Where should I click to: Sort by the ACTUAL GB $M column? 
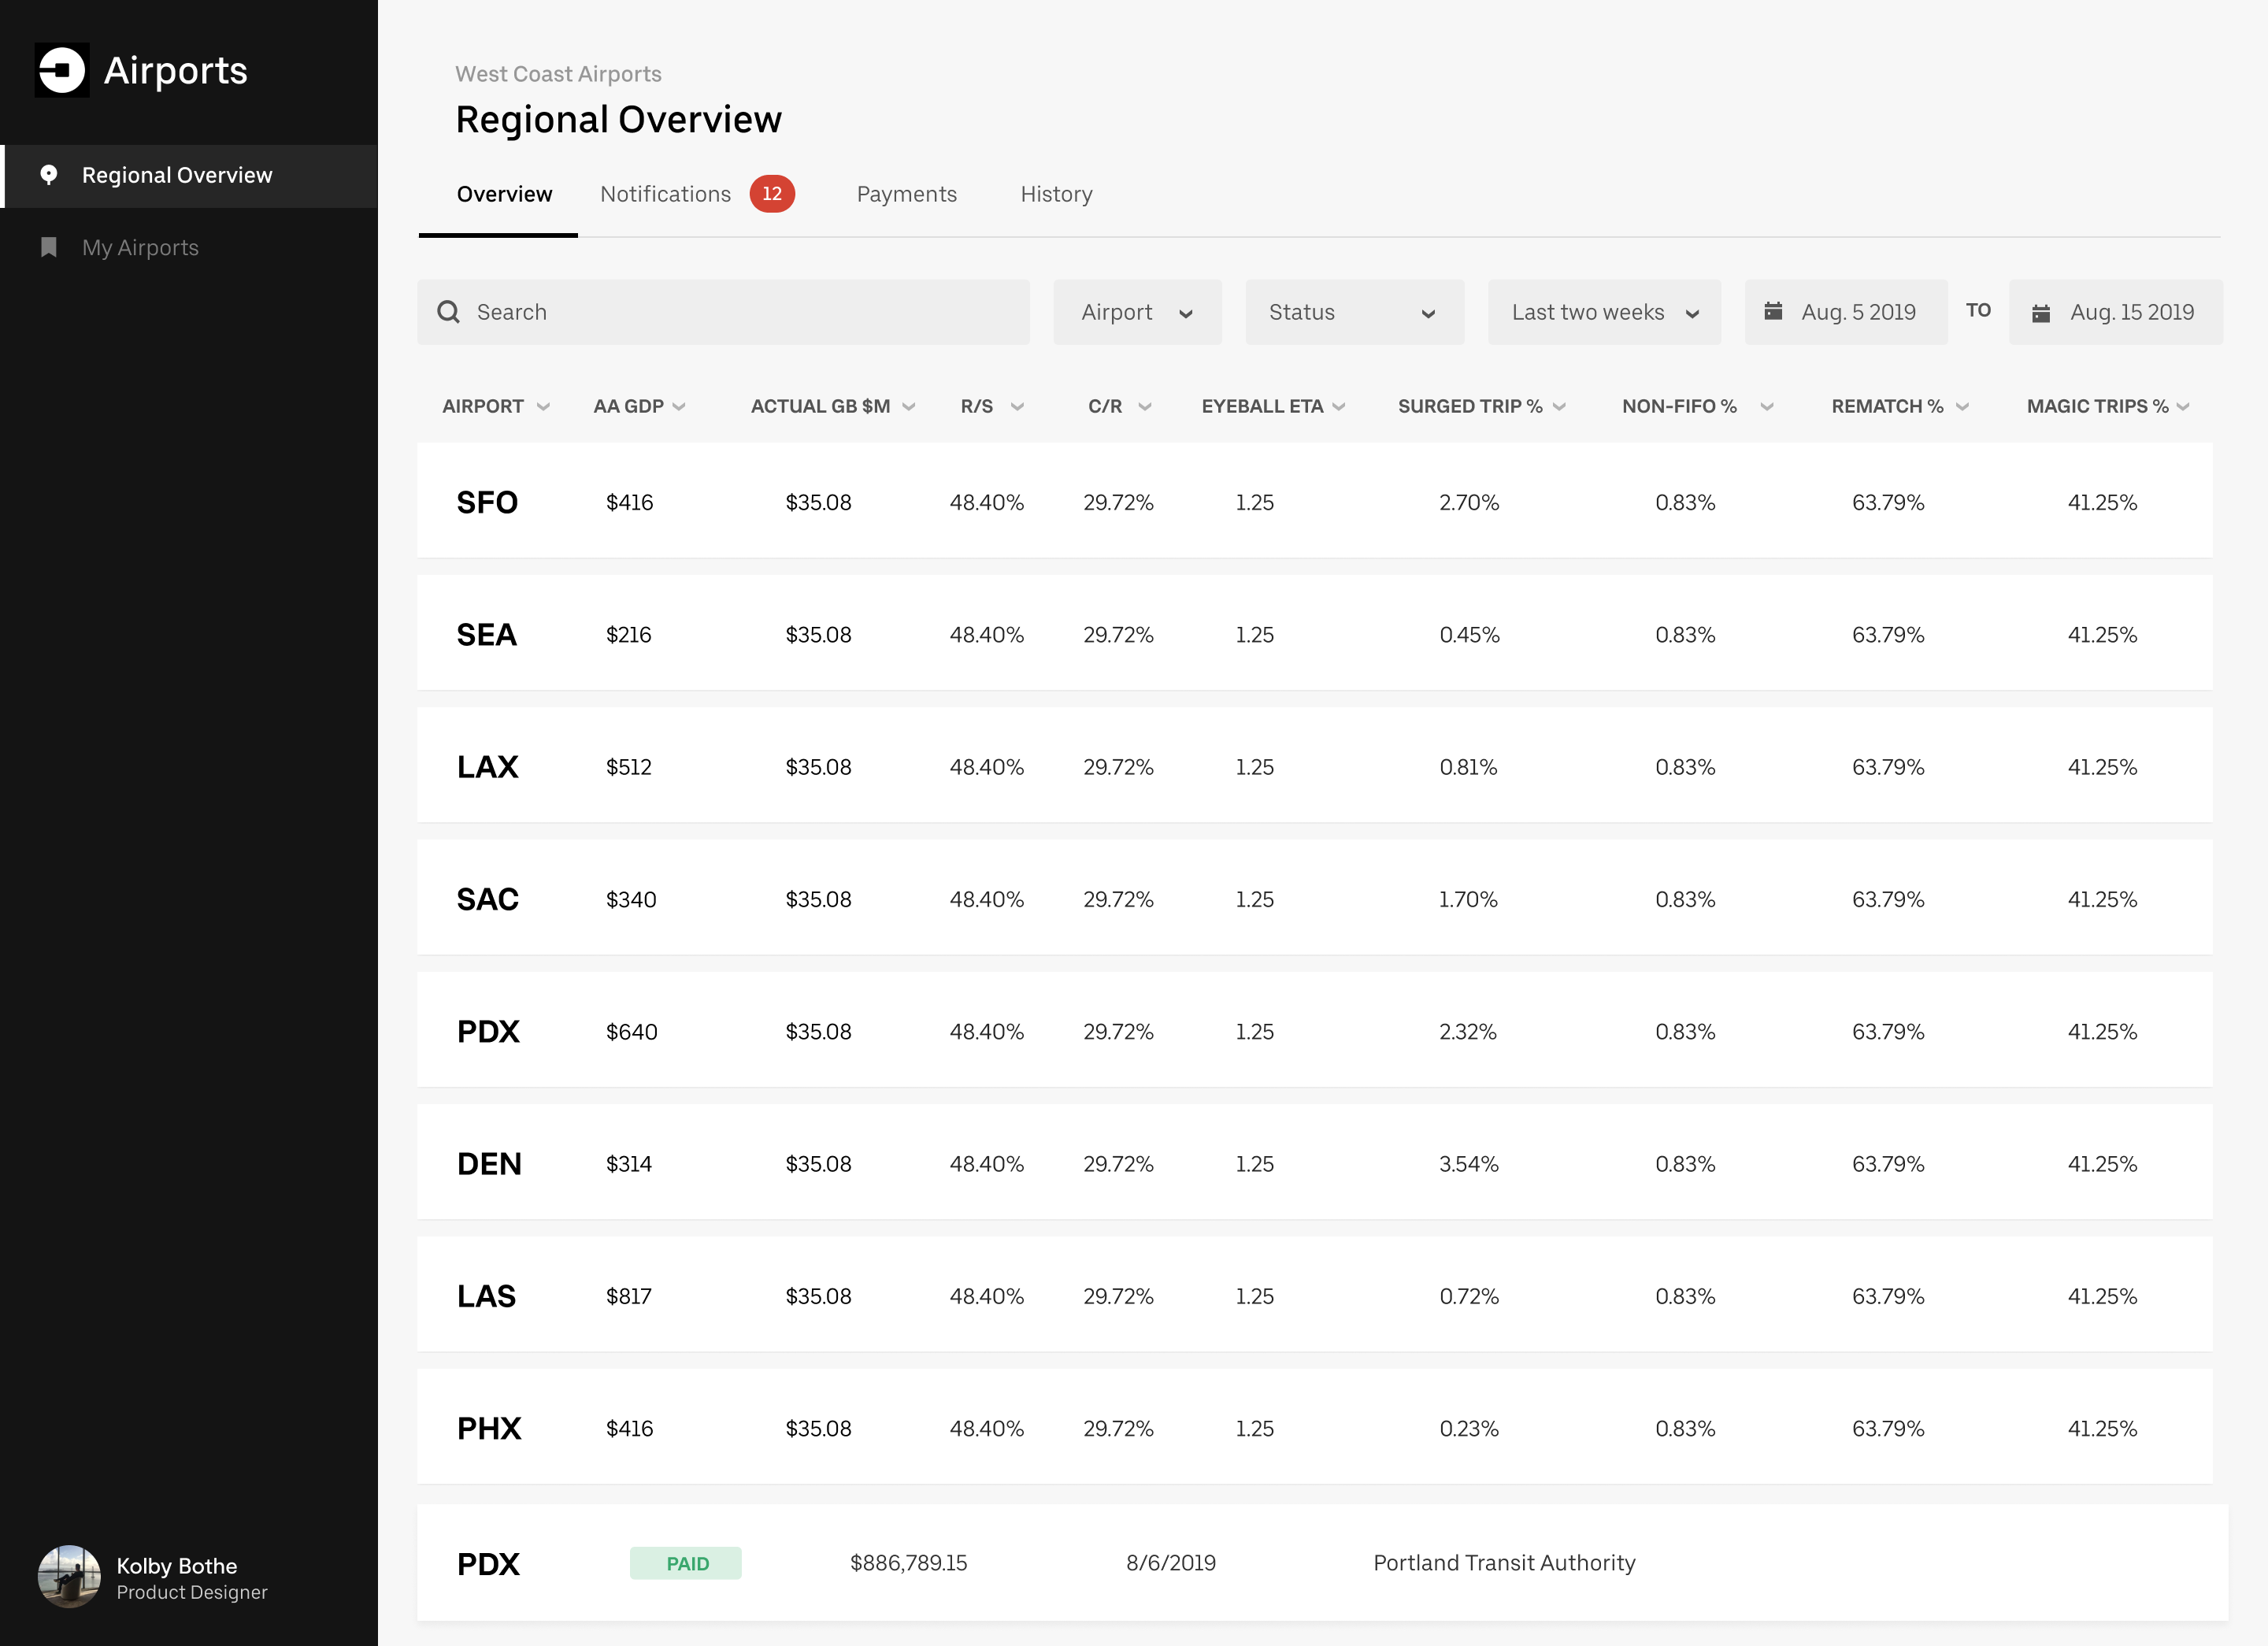833,406
